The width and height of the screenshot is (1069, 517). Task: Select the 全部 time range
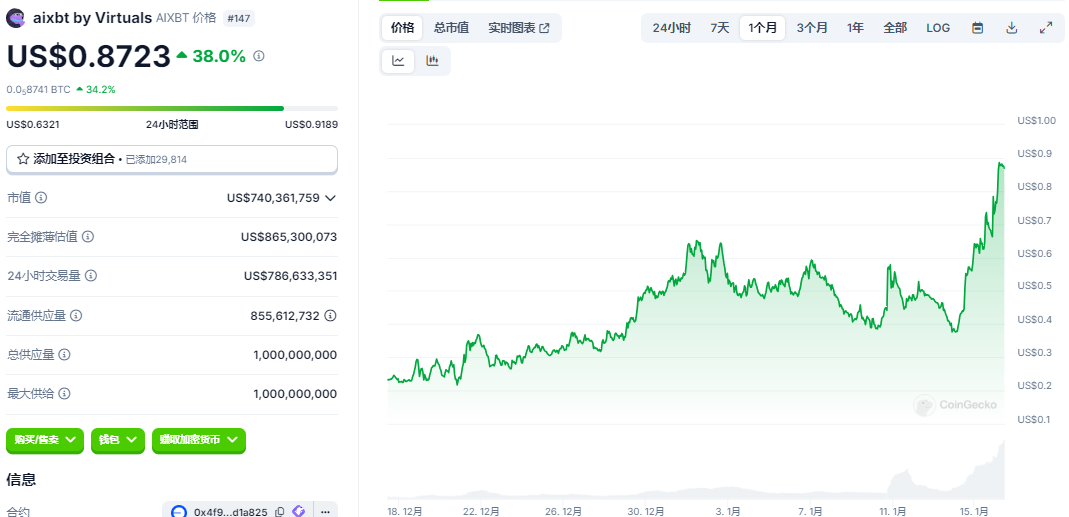point(895,28)
